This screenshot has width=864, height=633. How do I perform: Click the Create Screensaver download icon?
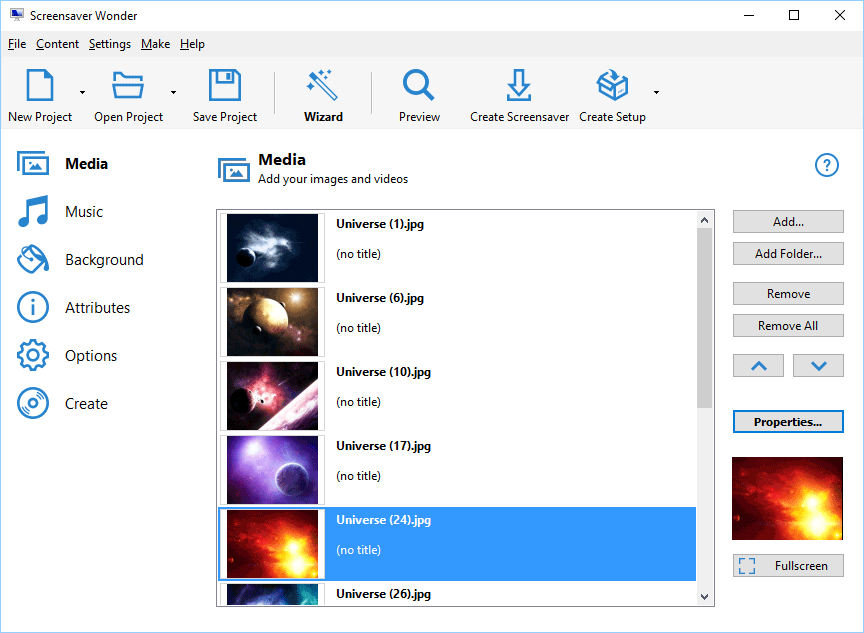tap(519, 86)
